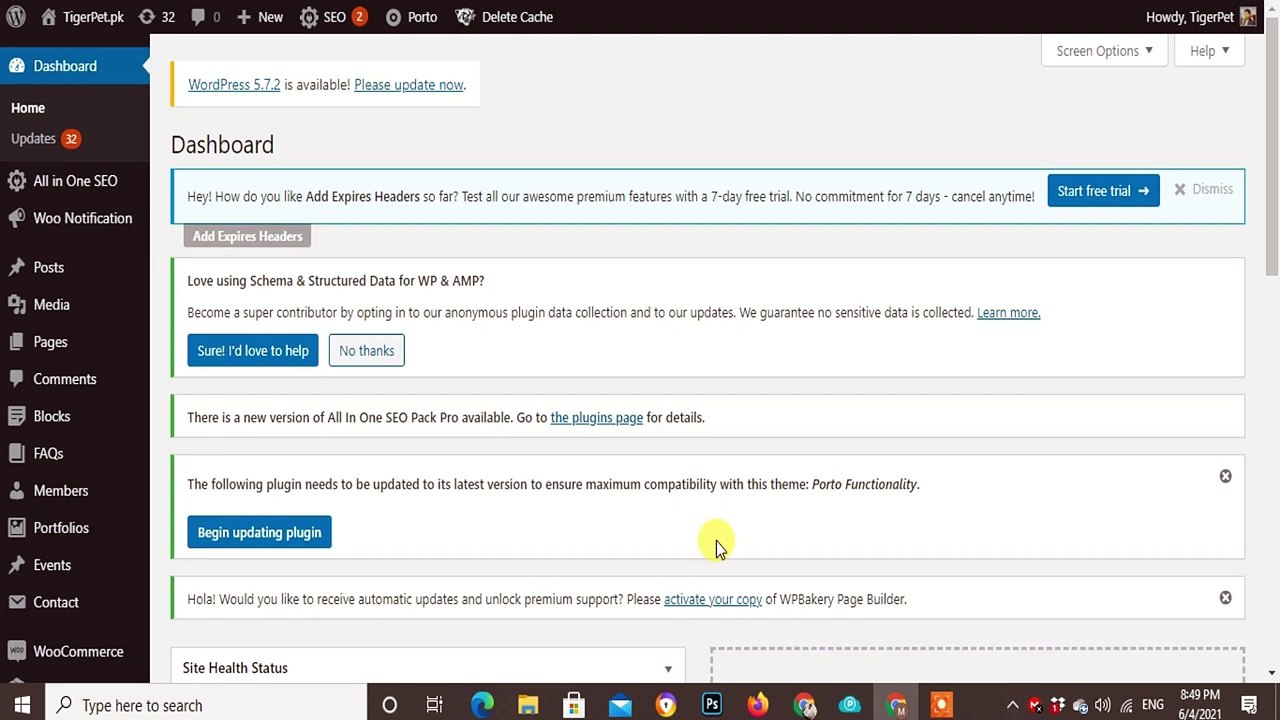The image size is (1280, 720).
Task: Expand the Help dropdown tab
Action: (x=1210, y=51)
